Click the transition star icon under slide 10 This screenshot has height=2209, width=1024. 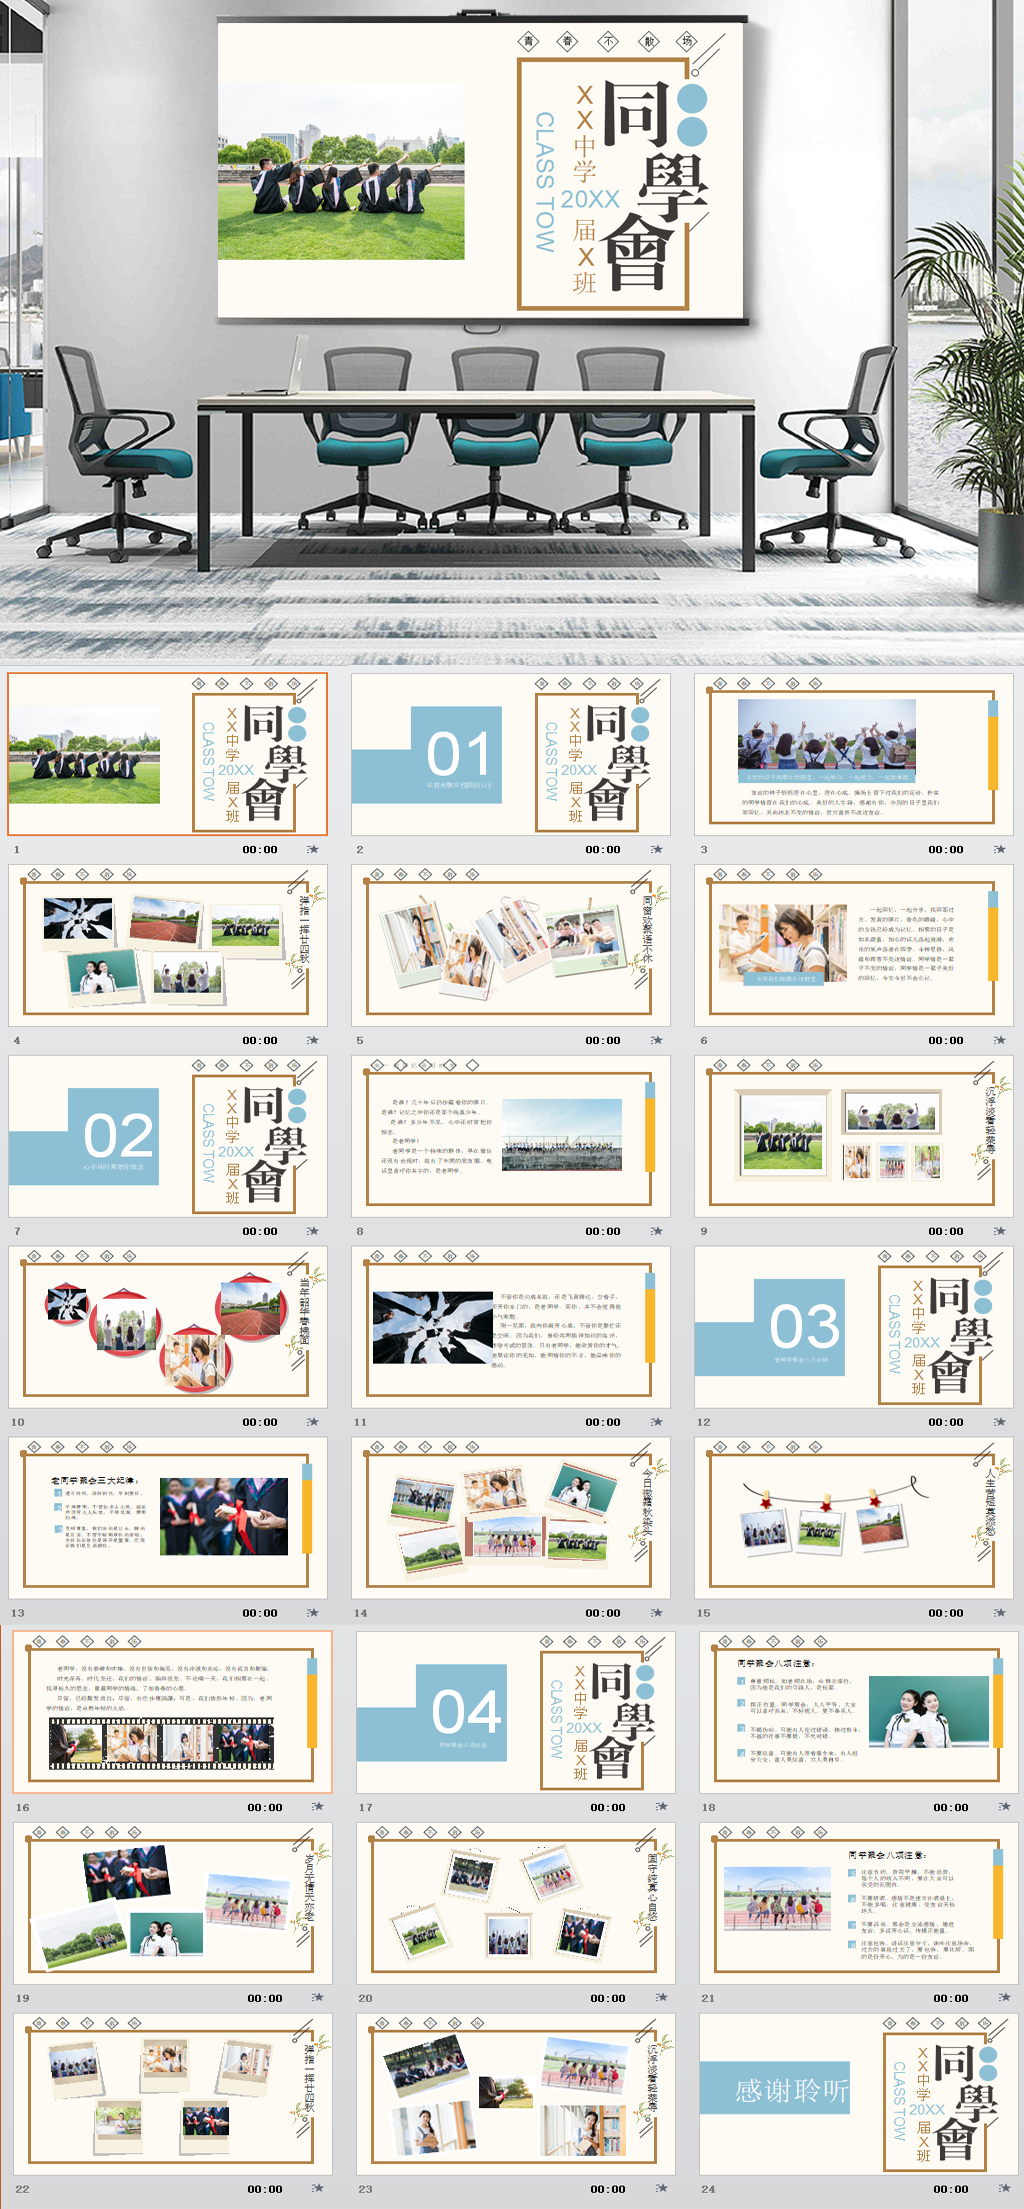click(x=313, y=1422)
